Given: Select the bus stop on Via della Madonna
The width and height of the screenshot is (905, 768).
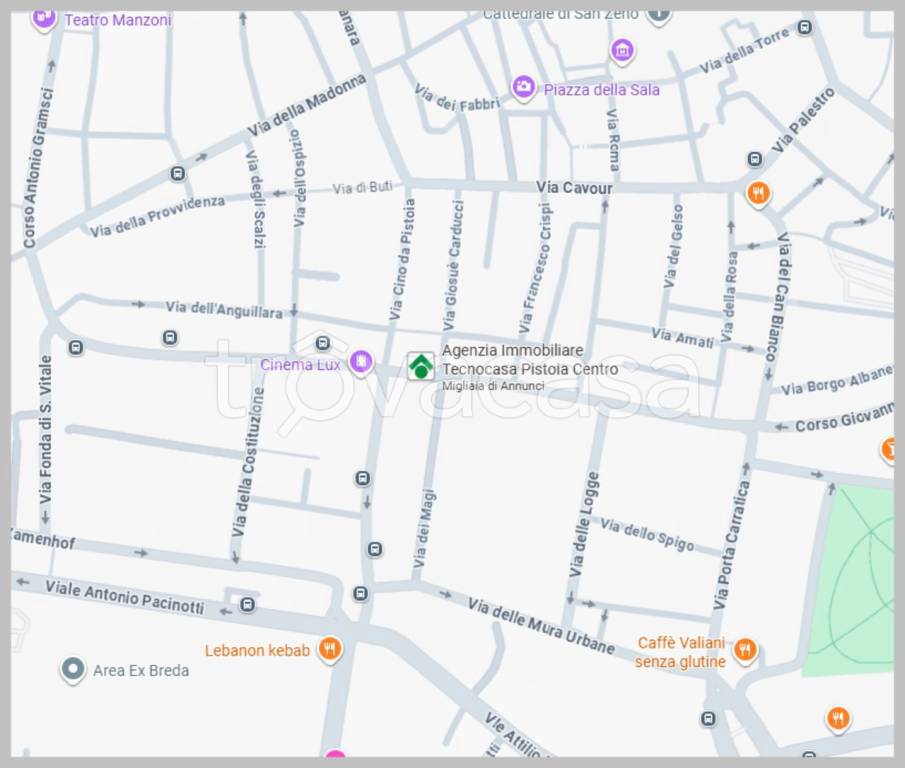Looking at the screenshot, I should click(x=178, y=173).
